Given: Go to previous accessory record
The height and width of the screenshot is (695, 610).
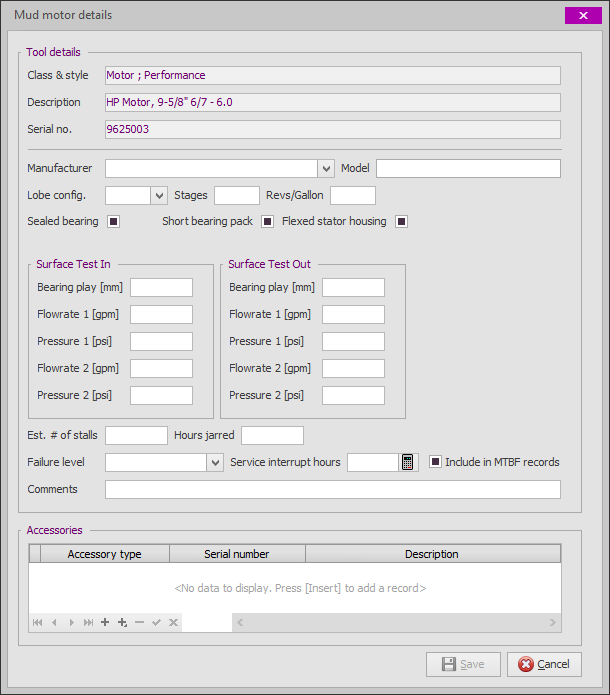Looking at the screenshot, I should pos(54,622).
